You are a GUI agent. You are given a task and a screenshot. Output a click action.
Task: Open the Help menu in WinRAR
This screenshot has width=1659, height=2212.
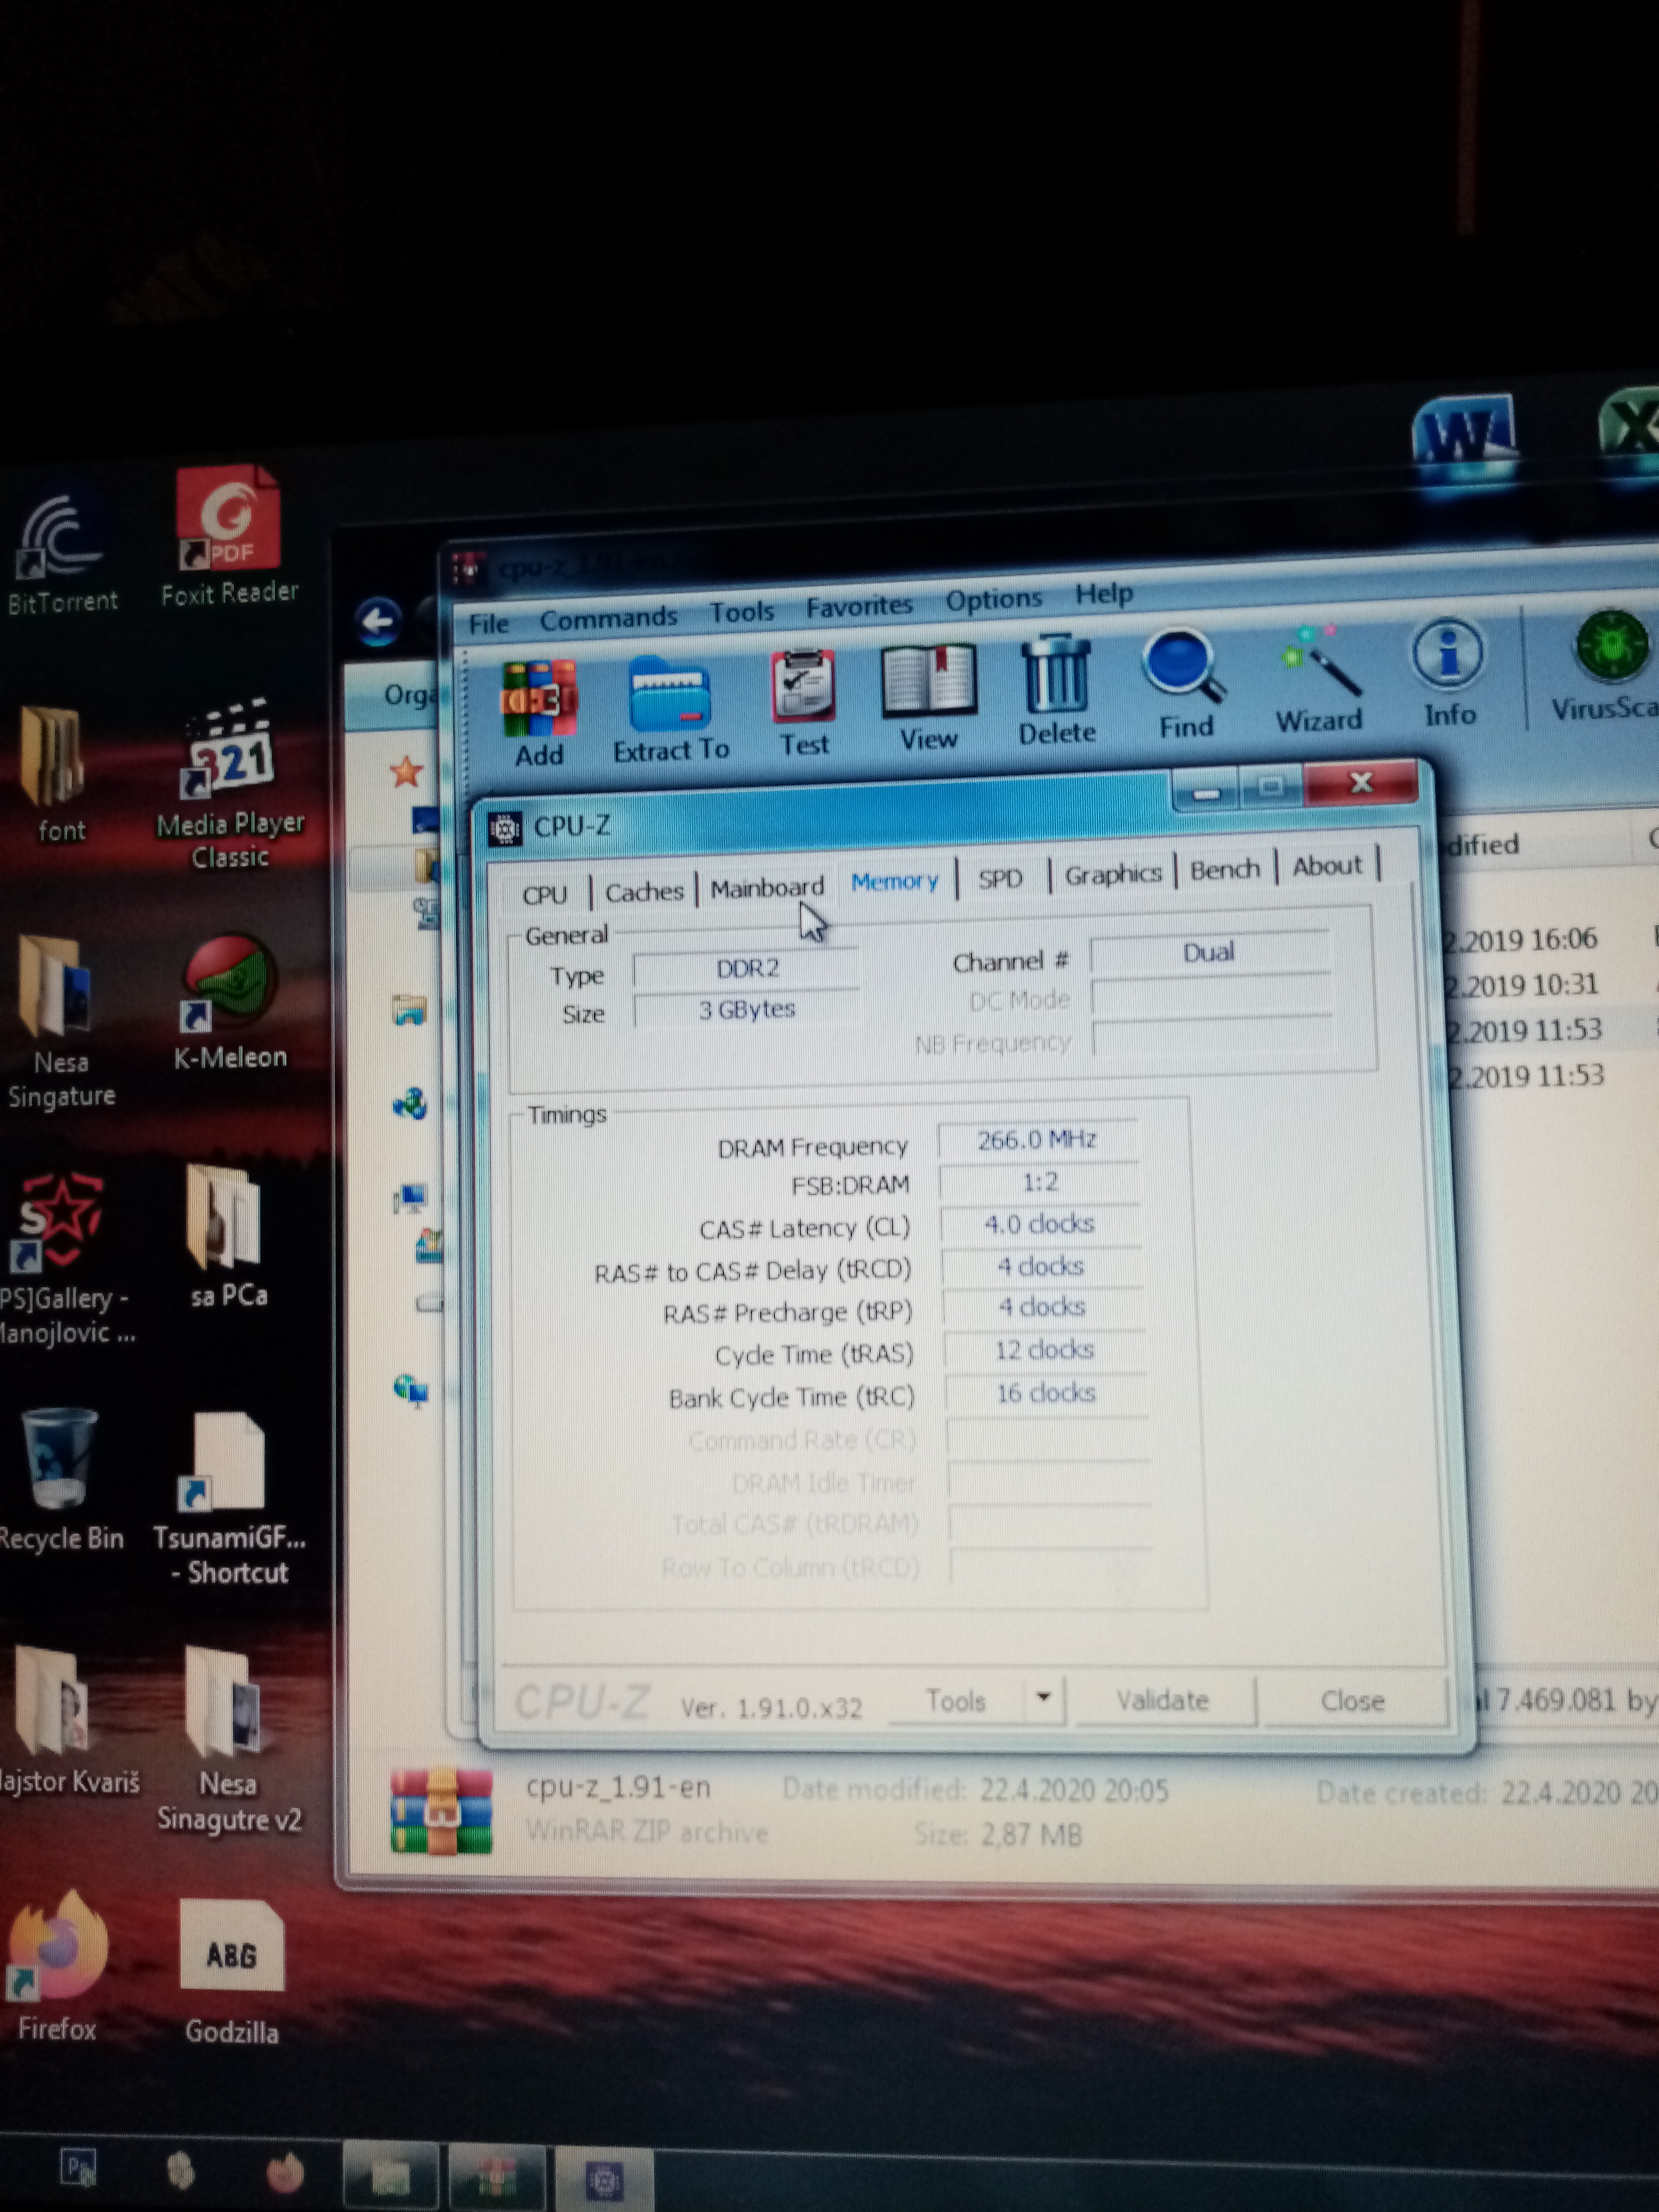pyautogui.click(x=1104, y=594)
